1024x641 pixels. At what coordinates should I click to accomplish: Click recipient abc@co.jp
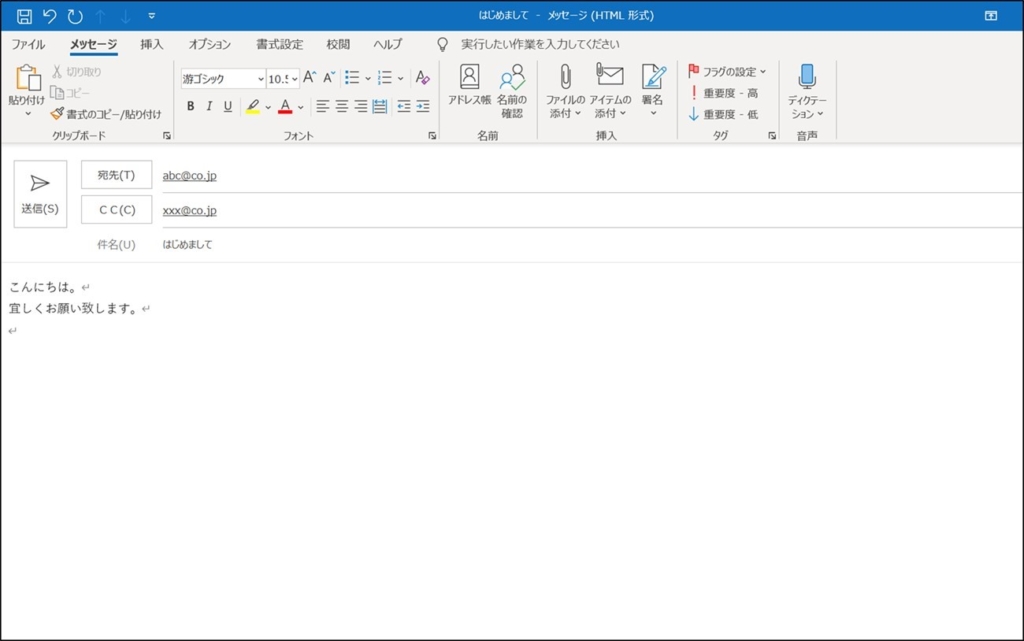pos(189,176)
